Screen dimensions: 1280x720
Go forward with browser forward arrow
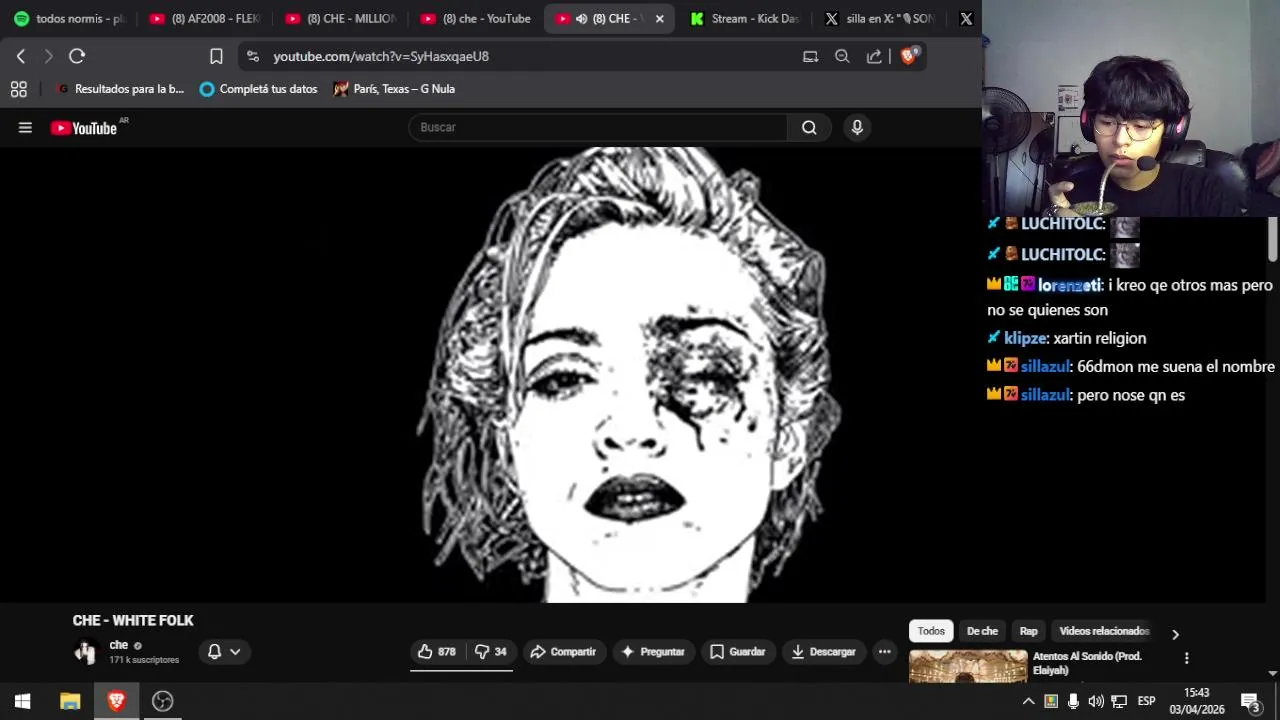tap(48, 56)
